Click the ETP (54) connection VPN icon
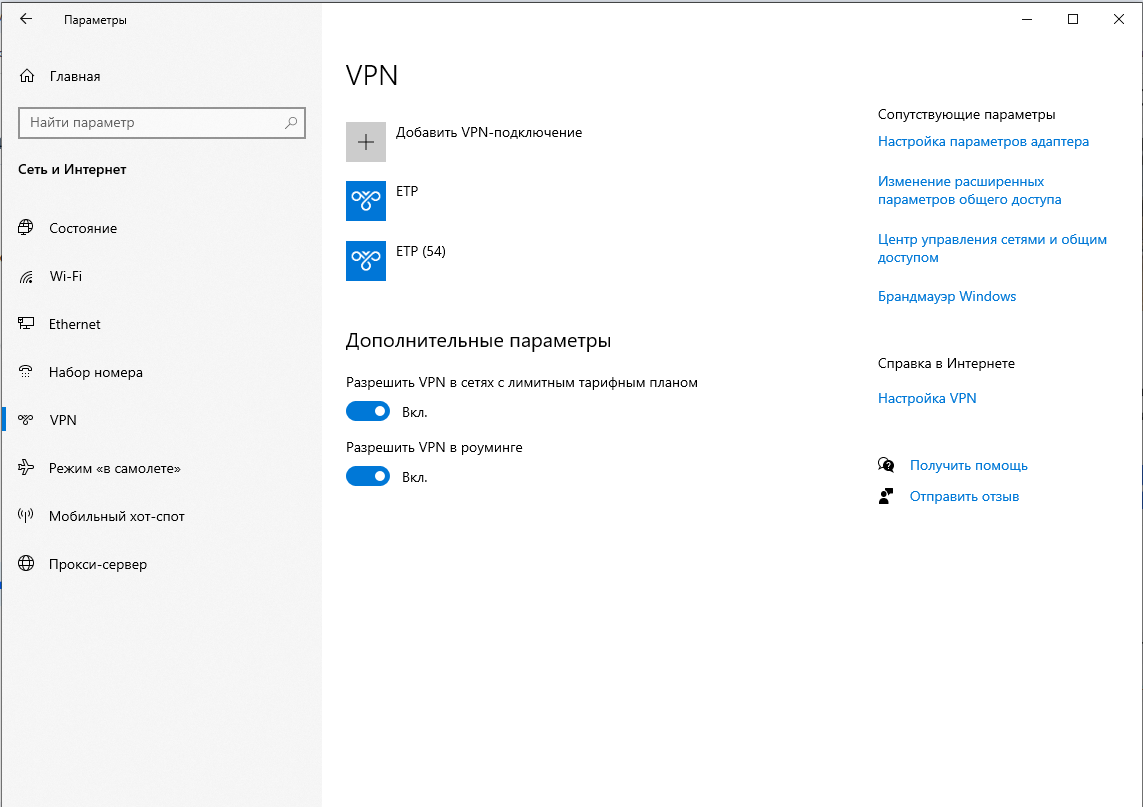This screenshot has width=1143, height=807. click(366, 260)
